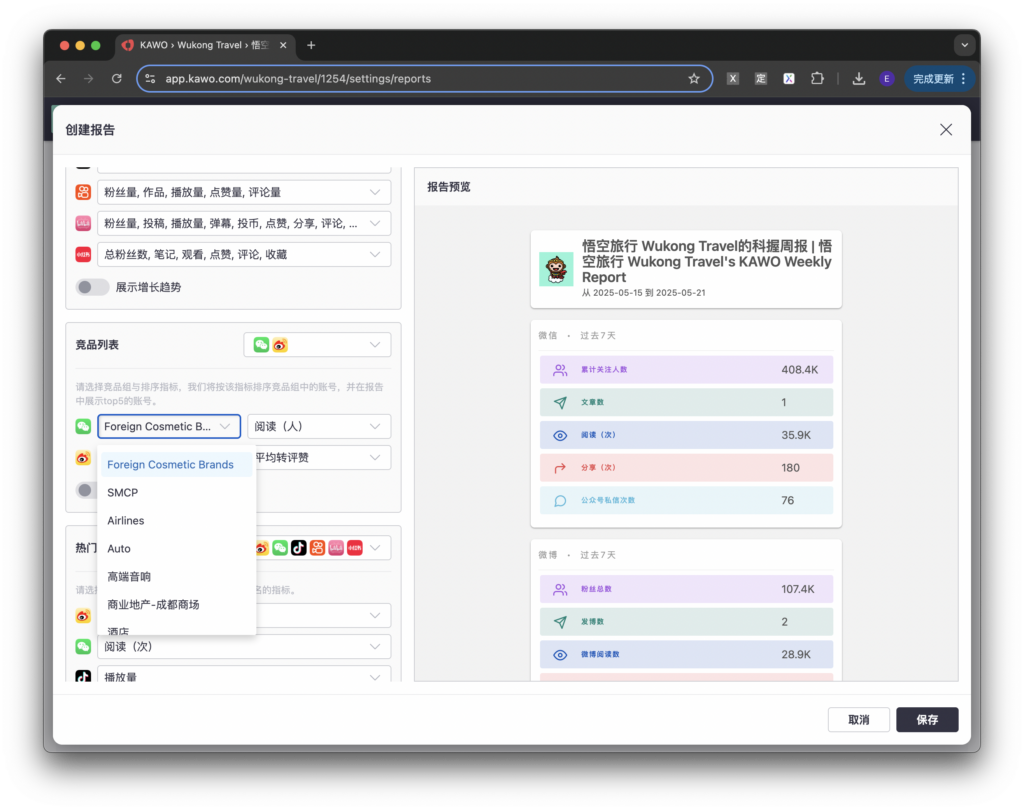The width and height of the screenshot is (1024, 810).
Task: Pick 高端音响 from the group options
Action: [x=129, y=577]
